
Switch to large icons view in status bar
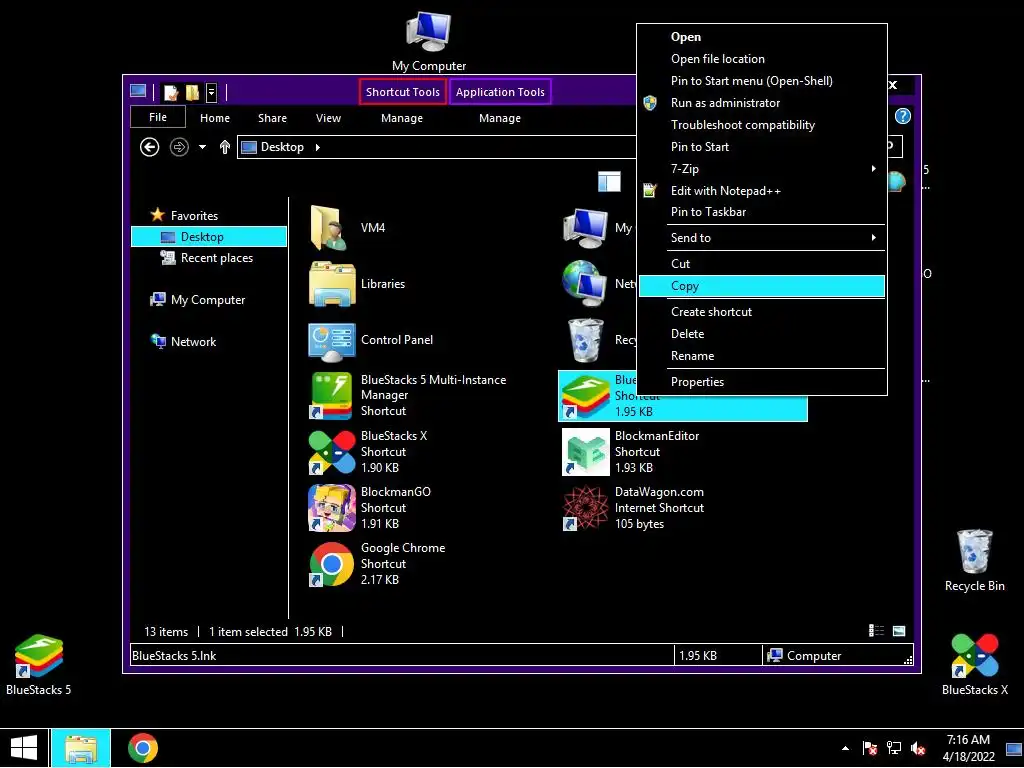899,631
